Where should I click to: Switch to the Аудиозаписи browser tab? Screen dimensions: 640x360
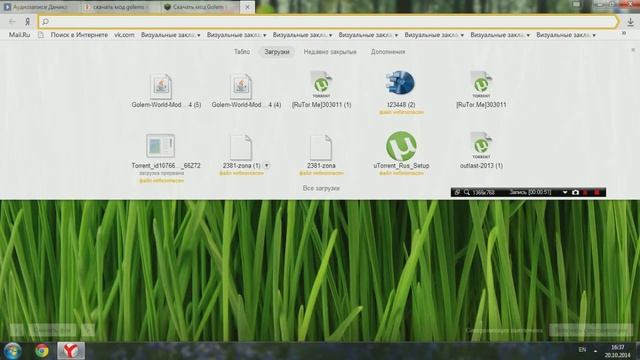click(40, 7)
